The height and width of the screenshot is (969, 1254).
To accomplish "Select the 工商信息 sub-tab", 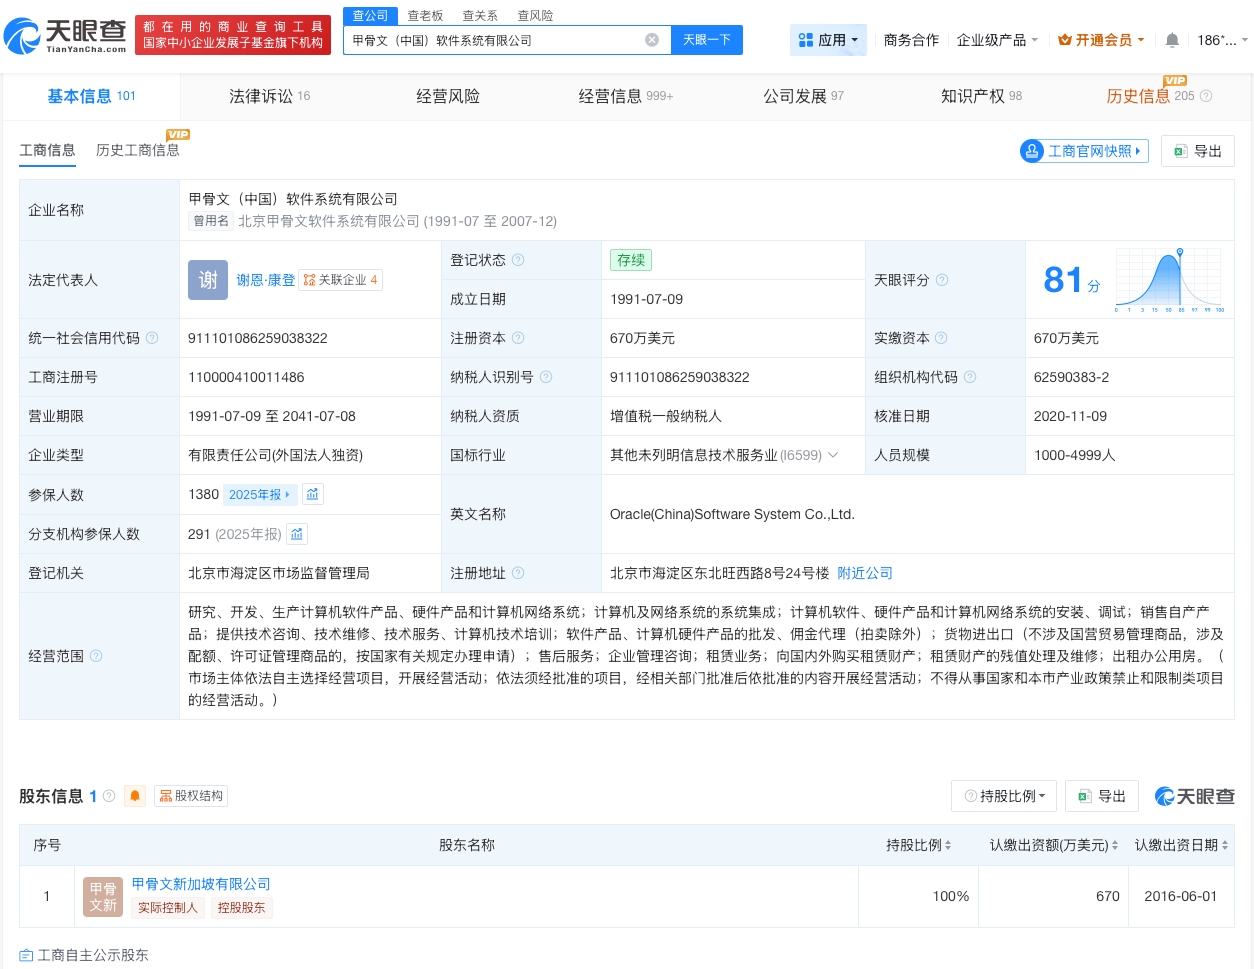I will coord(47,150).
